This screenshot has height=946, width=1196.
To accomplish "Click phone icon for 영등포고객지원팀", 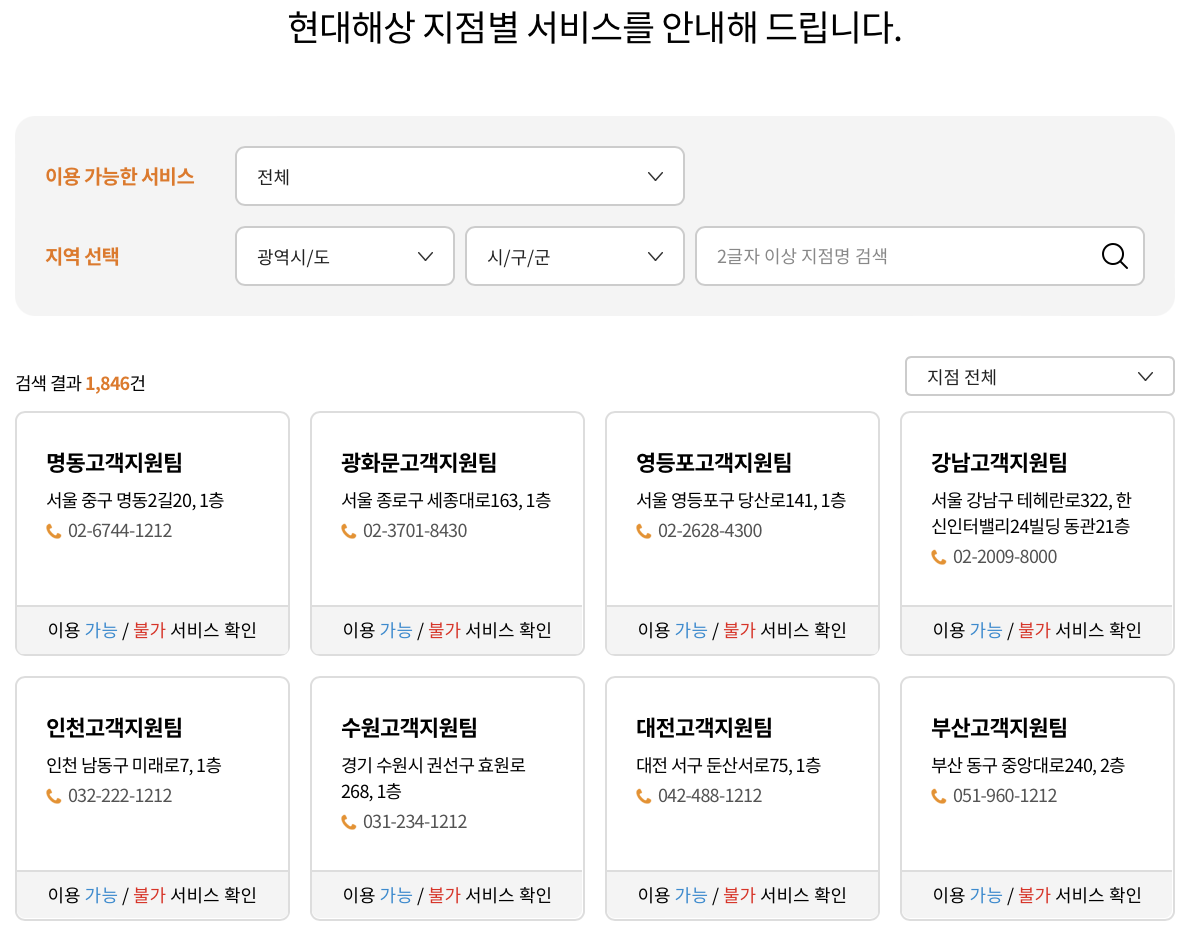I will [x=644, y=531].
